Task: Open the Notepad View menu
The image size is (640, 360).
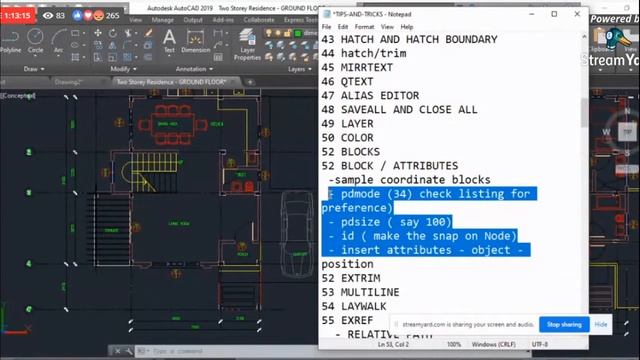Action: [x=387, y=27]
